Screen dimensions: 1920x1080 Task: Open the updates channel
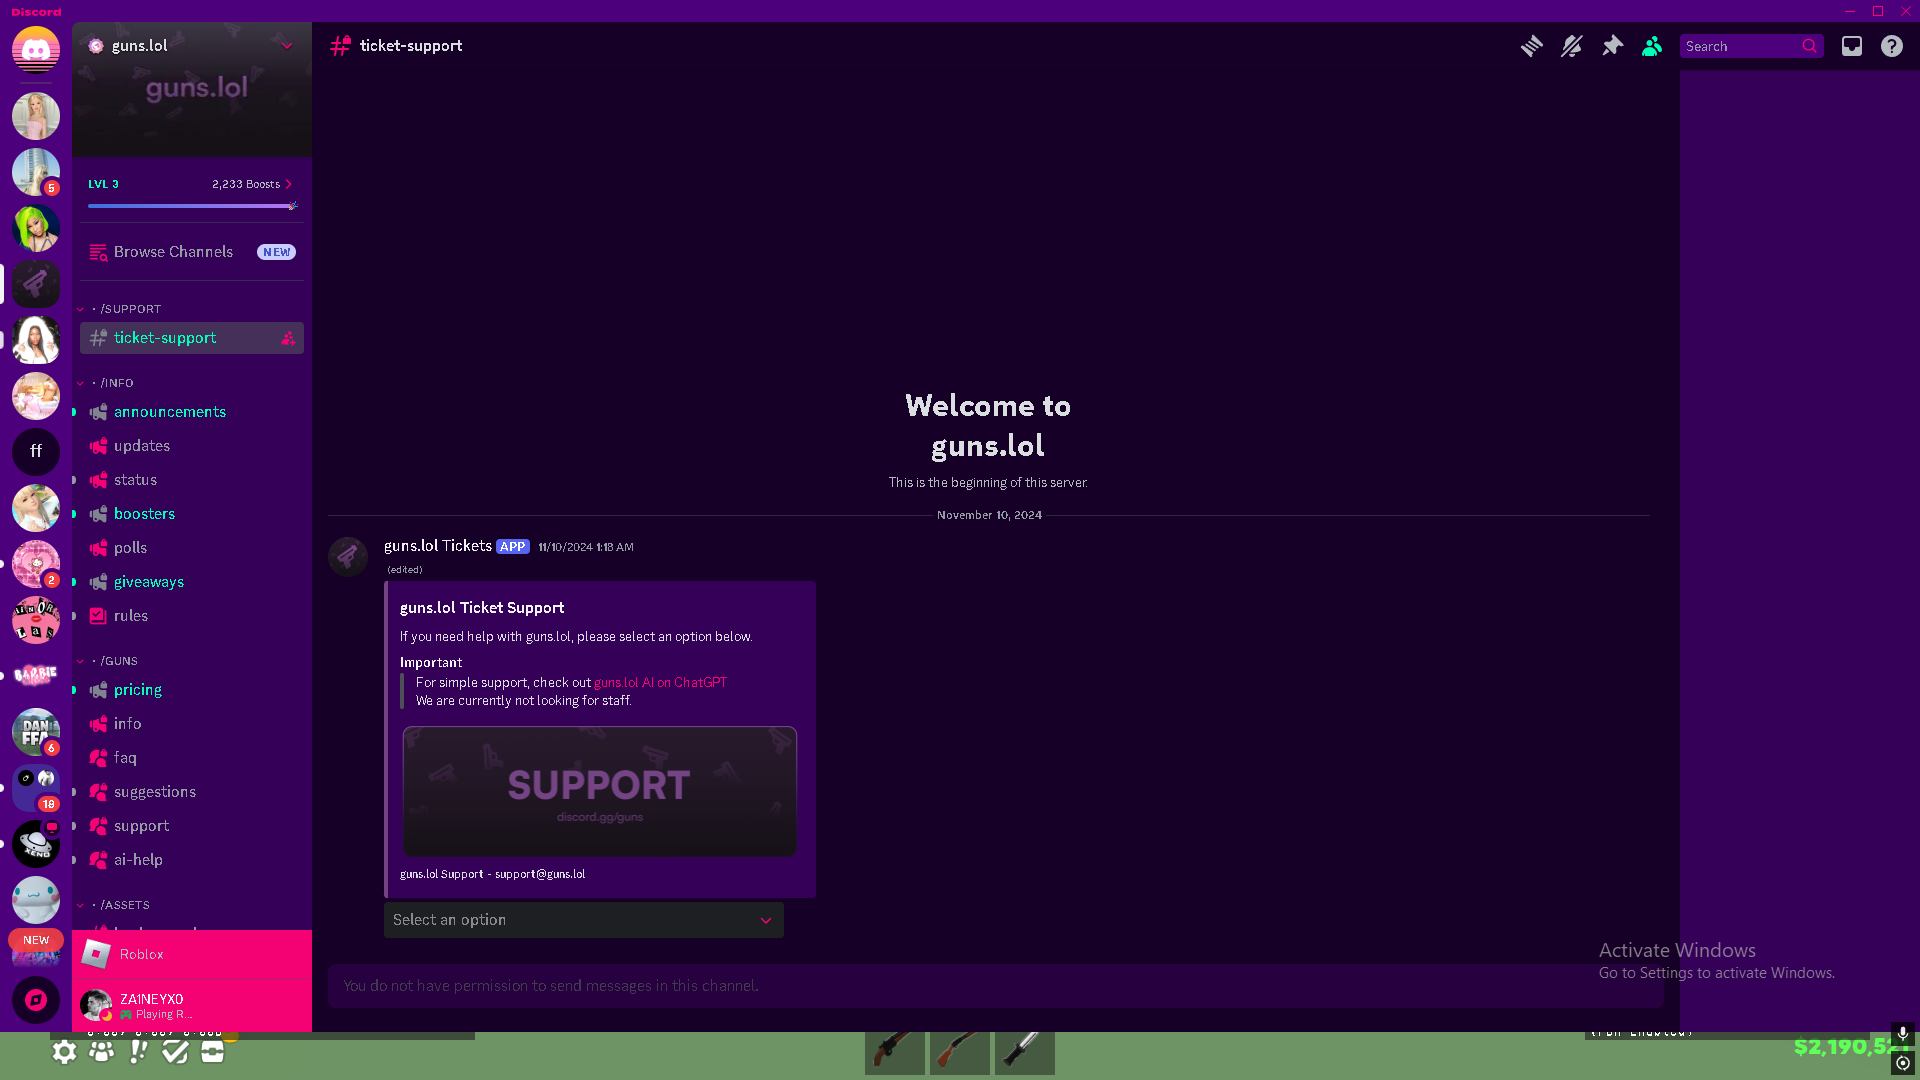(192, 446)
